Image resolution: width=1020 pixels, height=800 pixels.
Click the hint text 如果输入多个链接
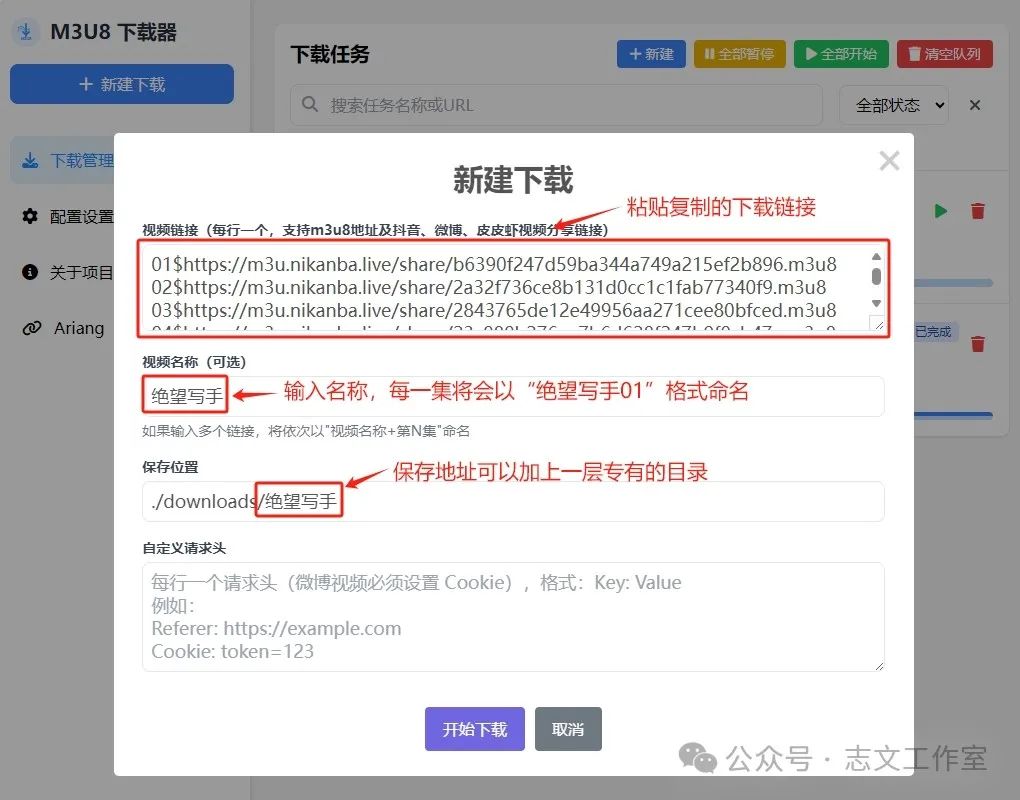tap(306, 431)
